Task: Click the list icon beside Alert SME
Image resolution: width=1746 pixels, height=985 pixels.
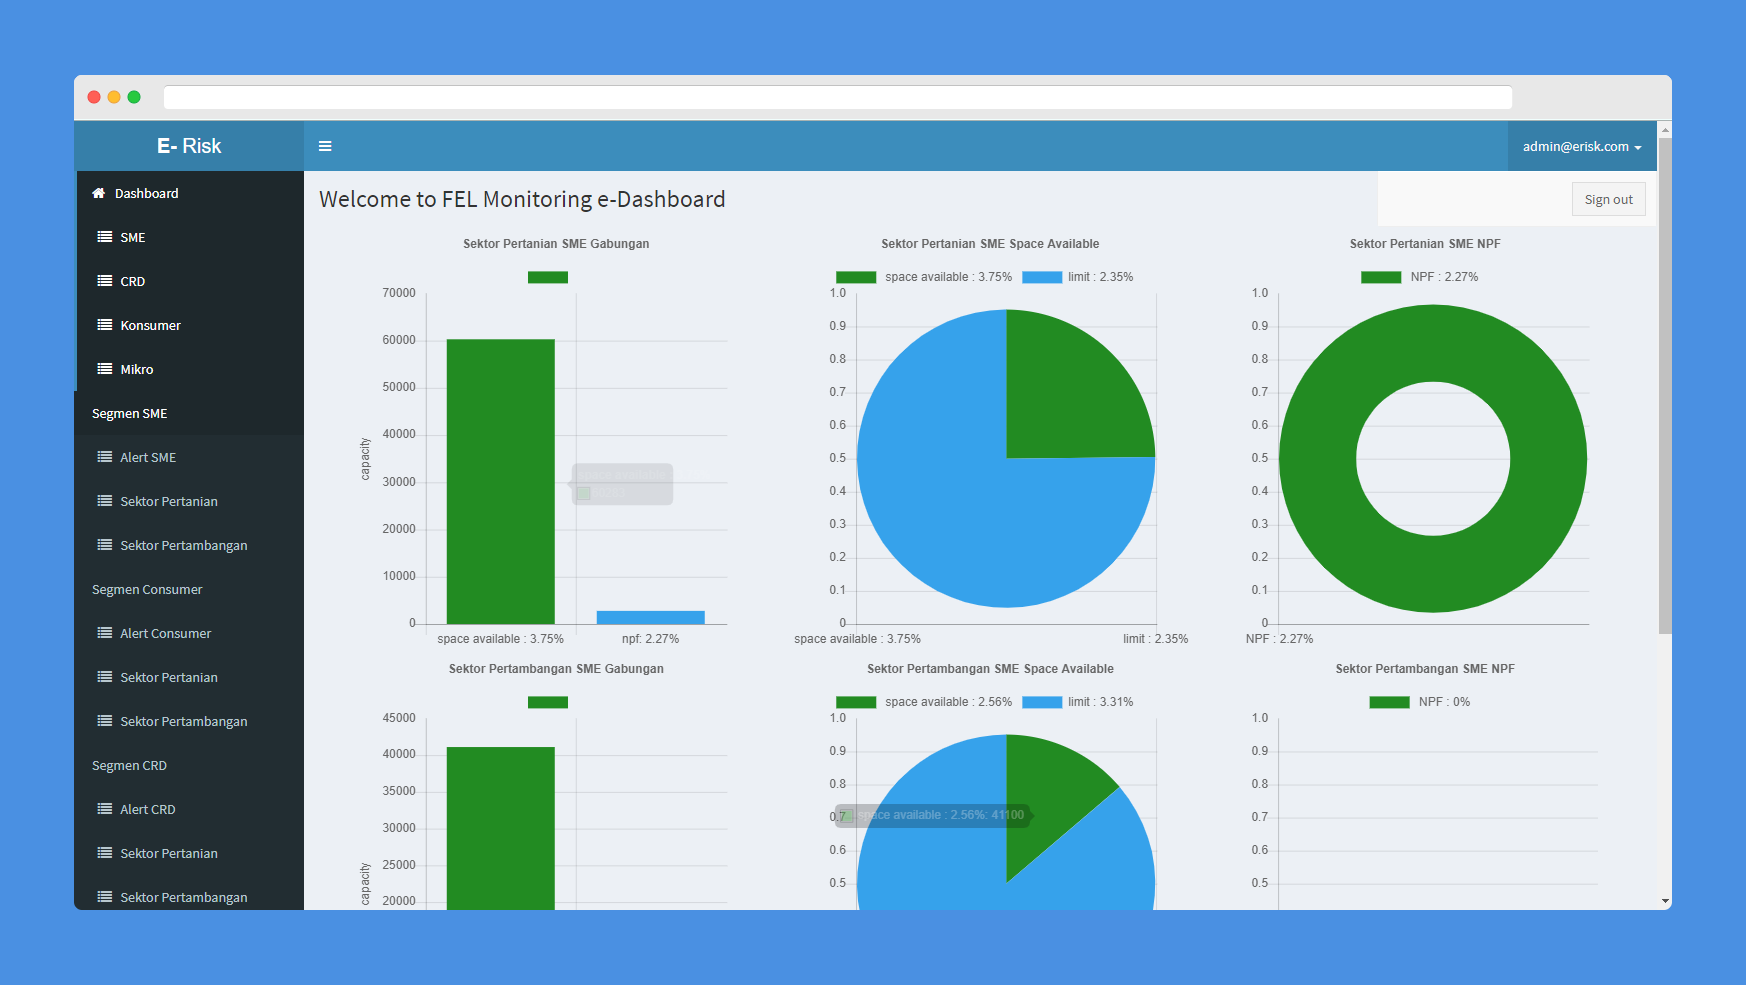Action: click(x=104, y=457)
